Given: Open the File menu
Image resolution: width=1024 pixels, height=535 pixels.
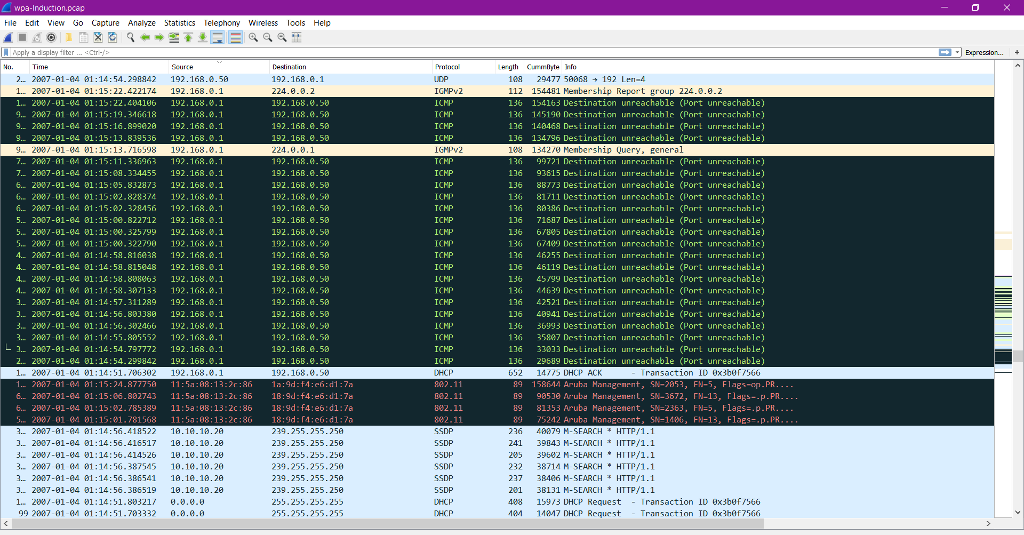Looking at the screenshot, I should pyautogui.click(x=10, y=23).
